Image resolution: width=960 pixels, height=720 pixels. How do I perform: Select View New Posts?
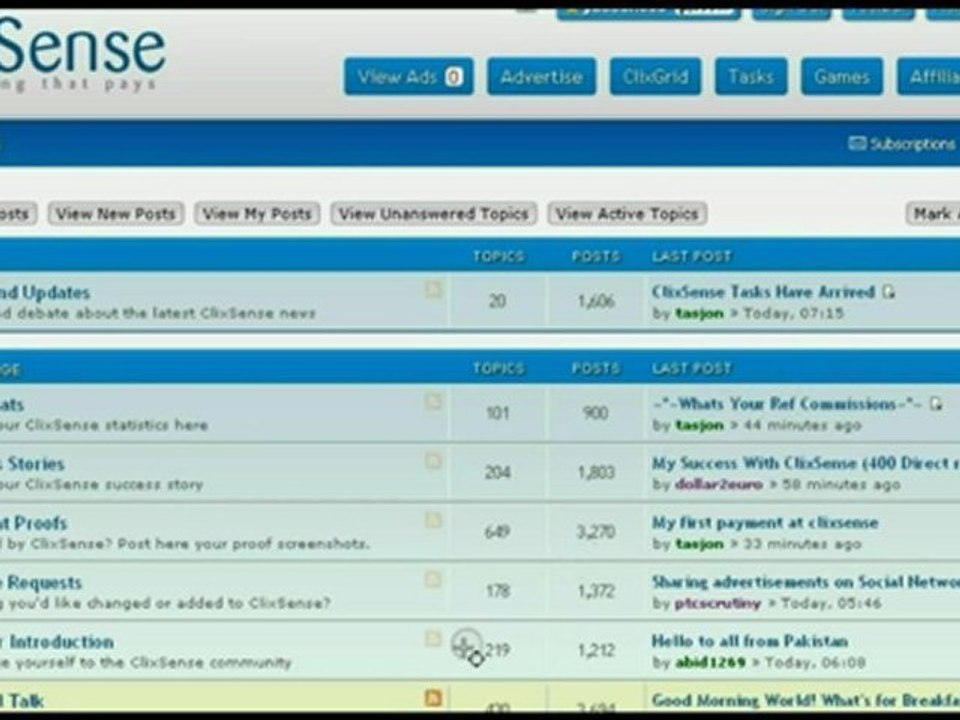[116, 214]
